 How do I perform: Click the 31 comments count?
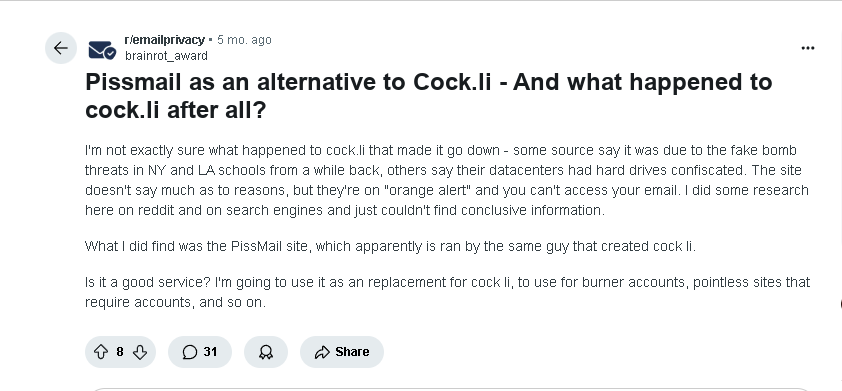tap(210, 352)
